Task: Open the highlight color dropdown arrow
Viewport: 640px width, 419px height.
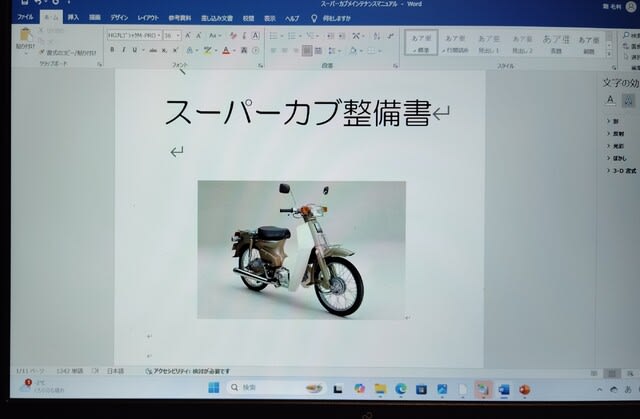Action: (216, 51)
